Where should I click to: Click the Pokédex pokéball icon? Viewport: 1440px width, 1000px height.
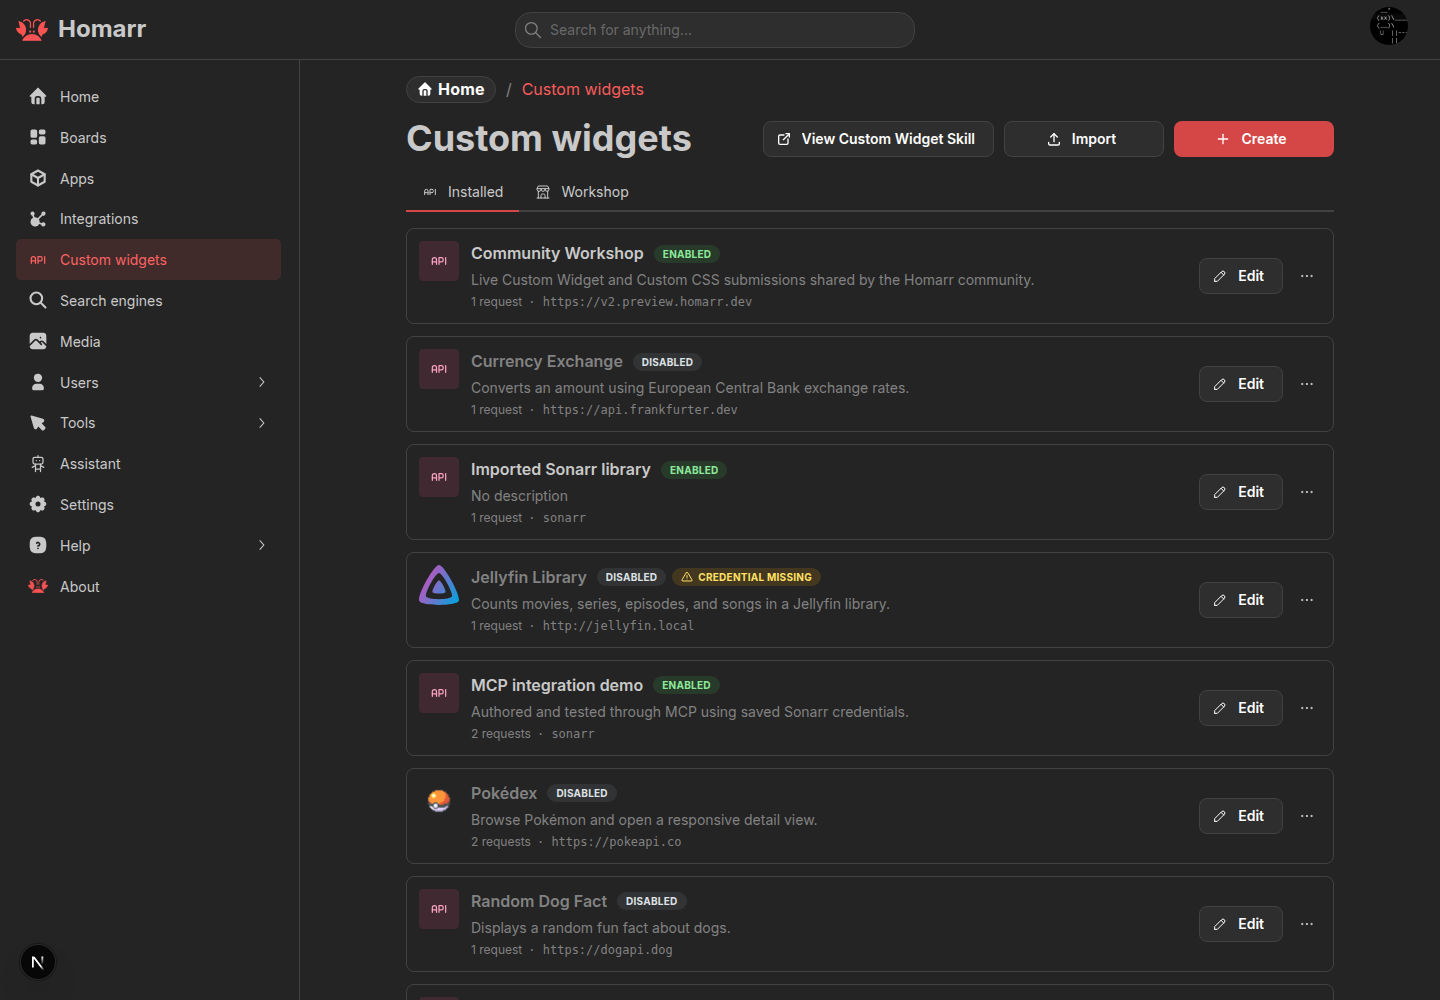coord(439,801)
